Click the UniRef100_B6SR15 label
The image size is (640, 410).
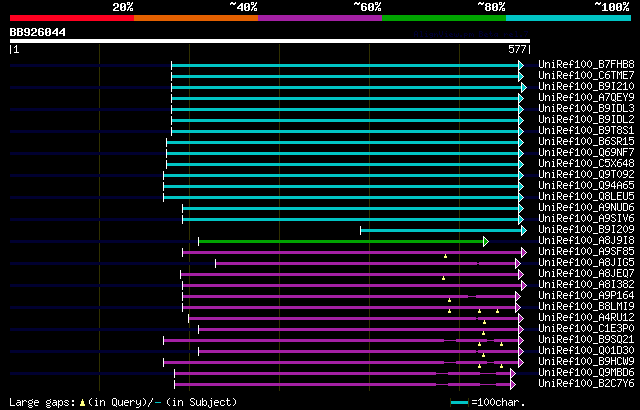(586, 142)
